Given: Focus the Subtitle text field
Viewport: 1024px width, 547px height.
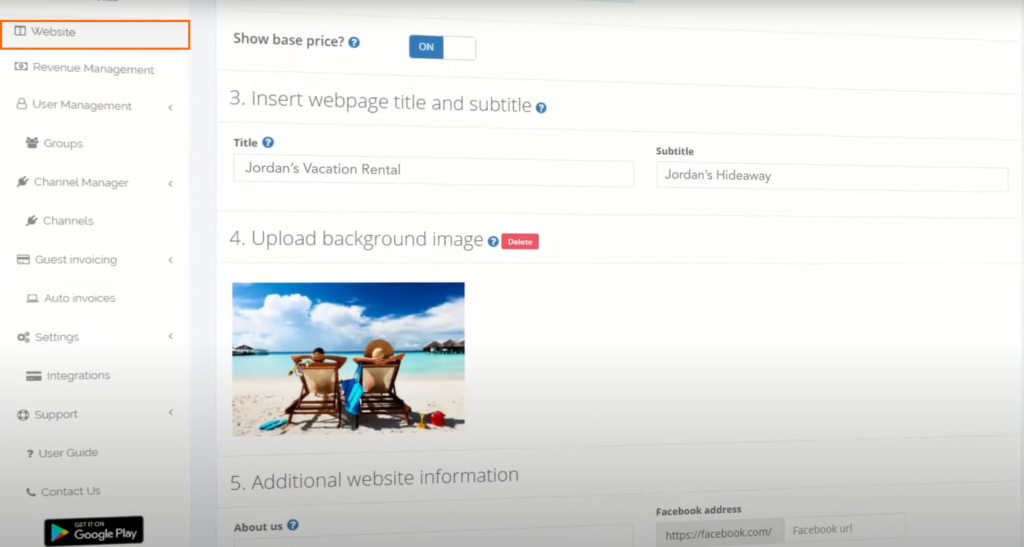Looking at the screenshot, I should 831,177.
